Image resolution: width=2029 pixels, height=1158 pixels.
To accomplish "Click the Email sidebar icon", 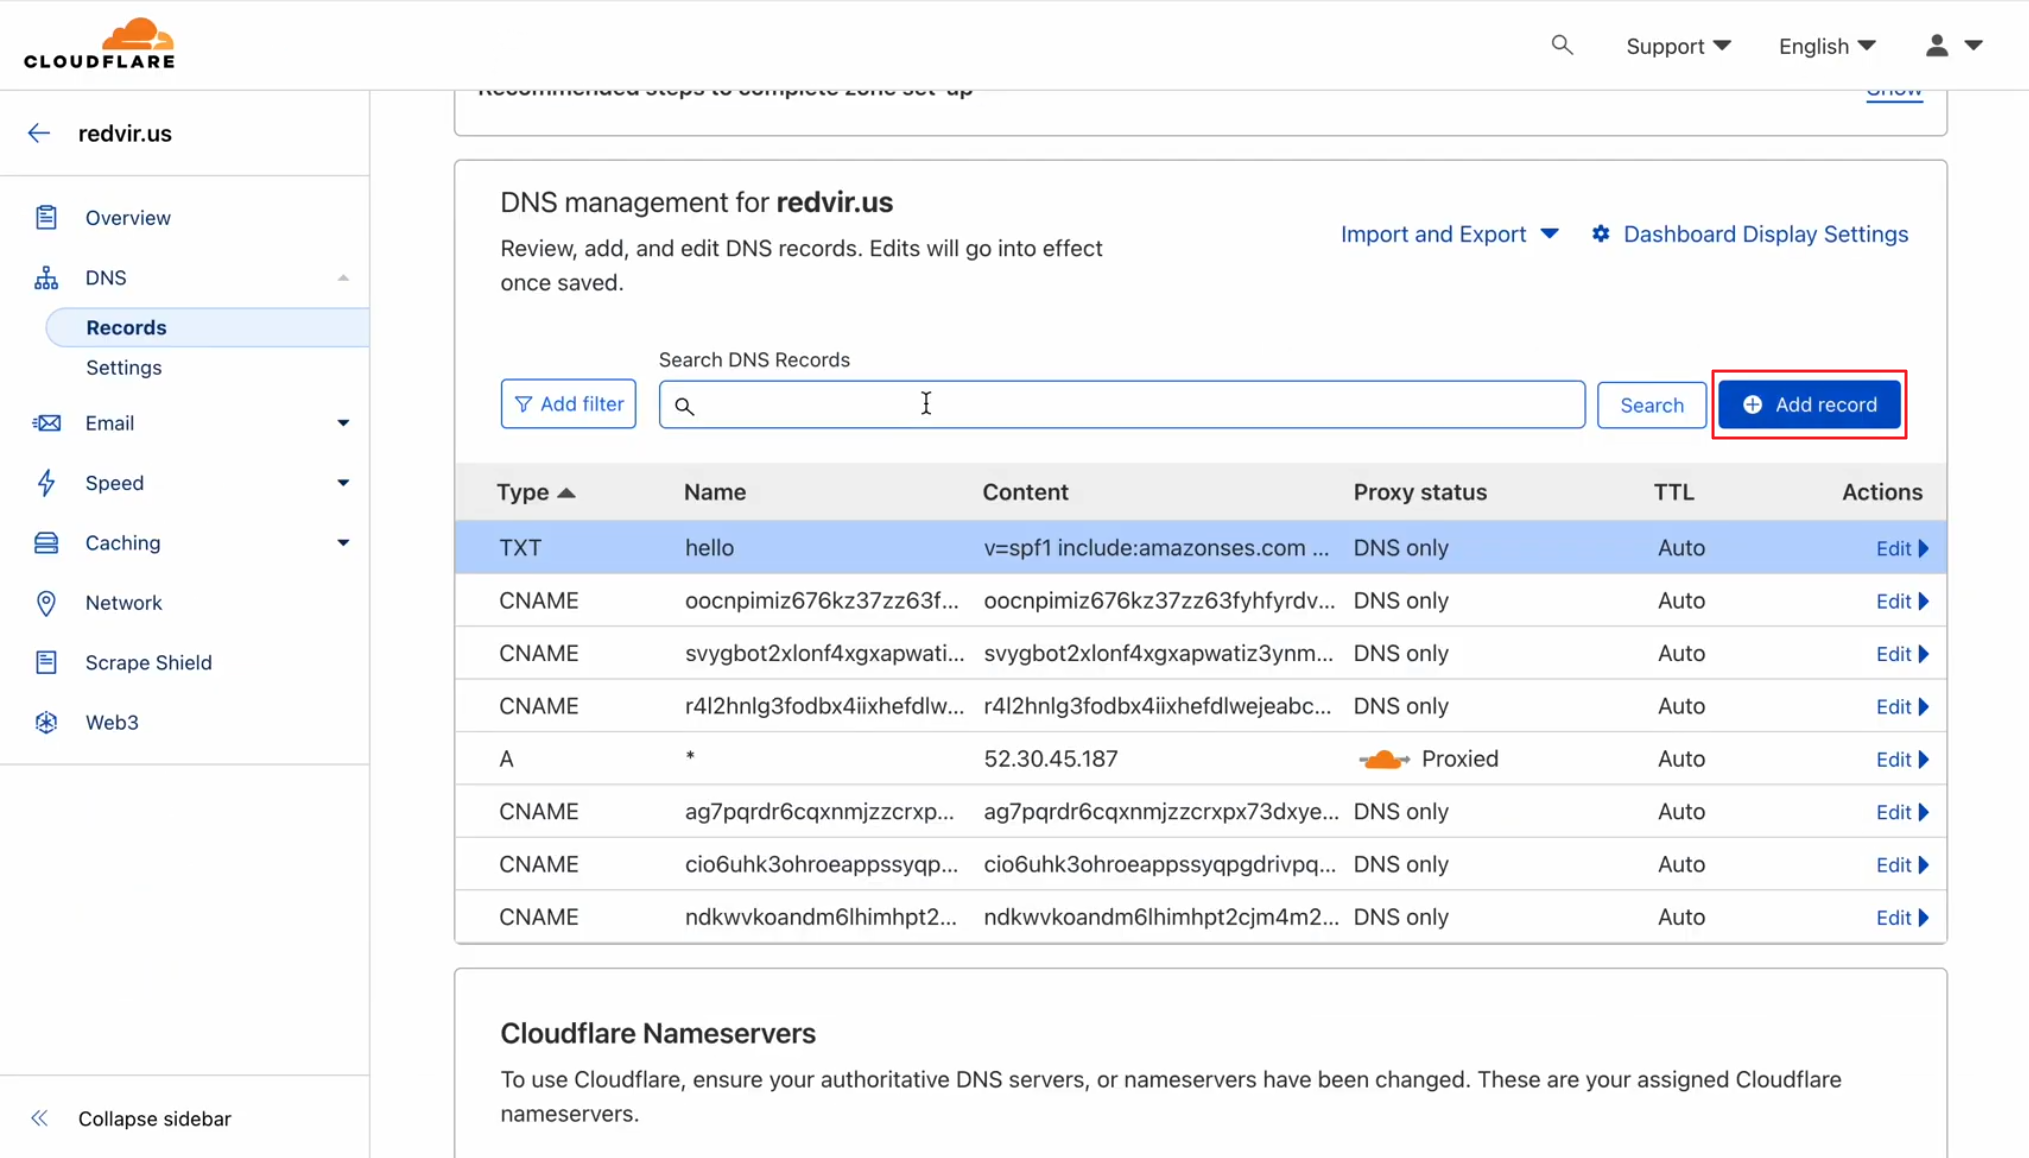I will [x=46, y=422].
